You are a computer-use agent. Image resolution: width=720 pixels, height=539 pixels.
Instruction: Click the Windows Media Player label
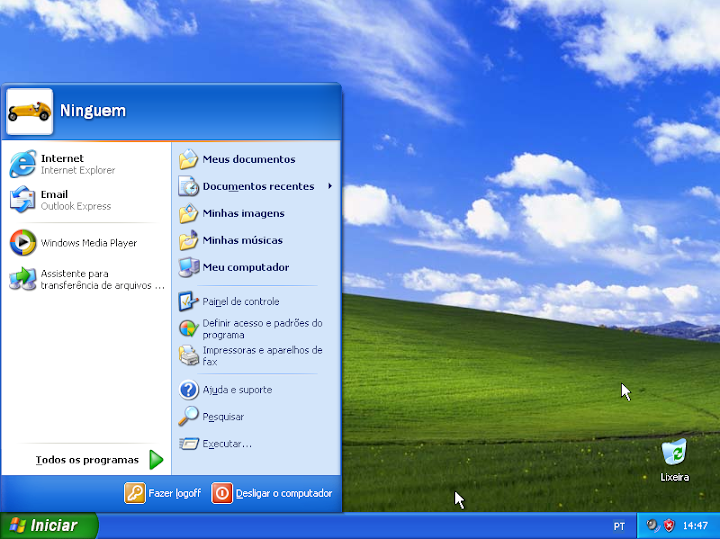click(x=89, y=243)
